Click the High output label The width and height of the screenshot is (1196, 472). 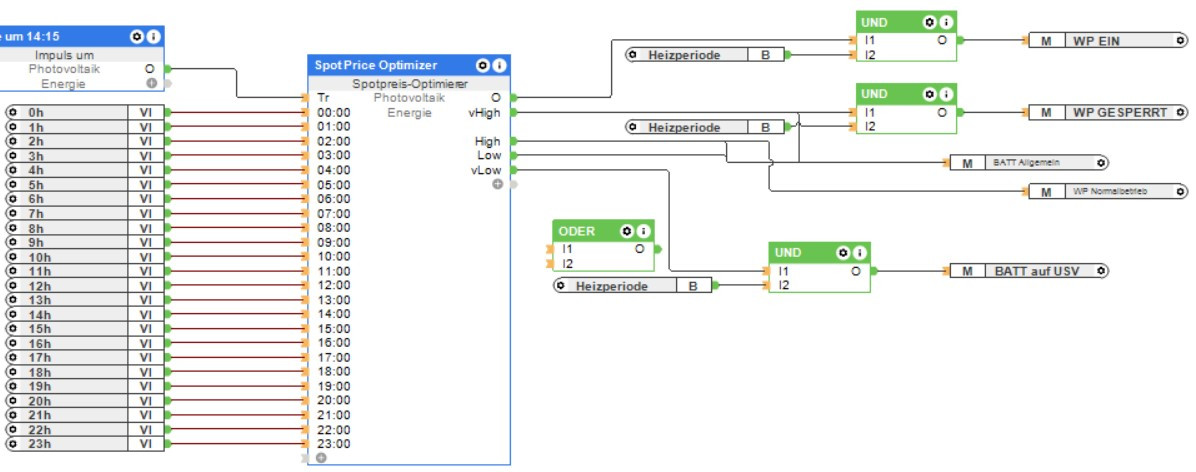(x=487, y=141)
